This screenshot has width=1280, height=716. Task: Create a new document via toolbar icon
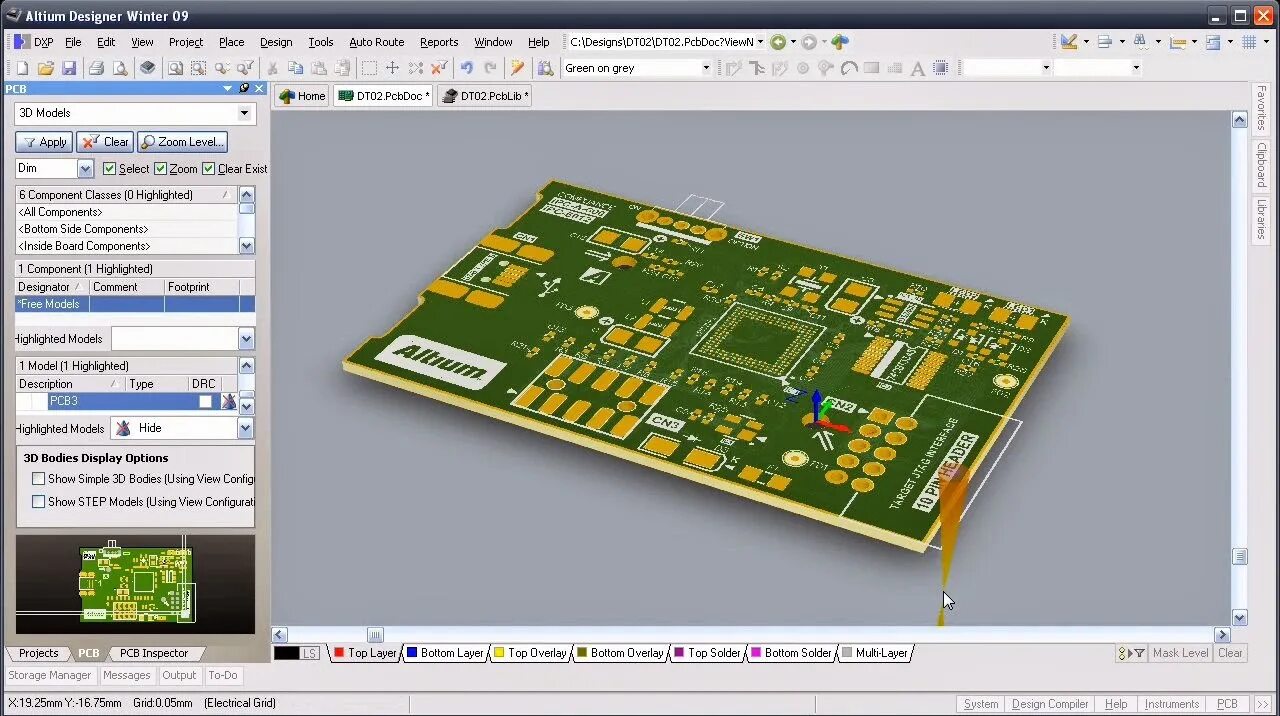coord(22,68)
